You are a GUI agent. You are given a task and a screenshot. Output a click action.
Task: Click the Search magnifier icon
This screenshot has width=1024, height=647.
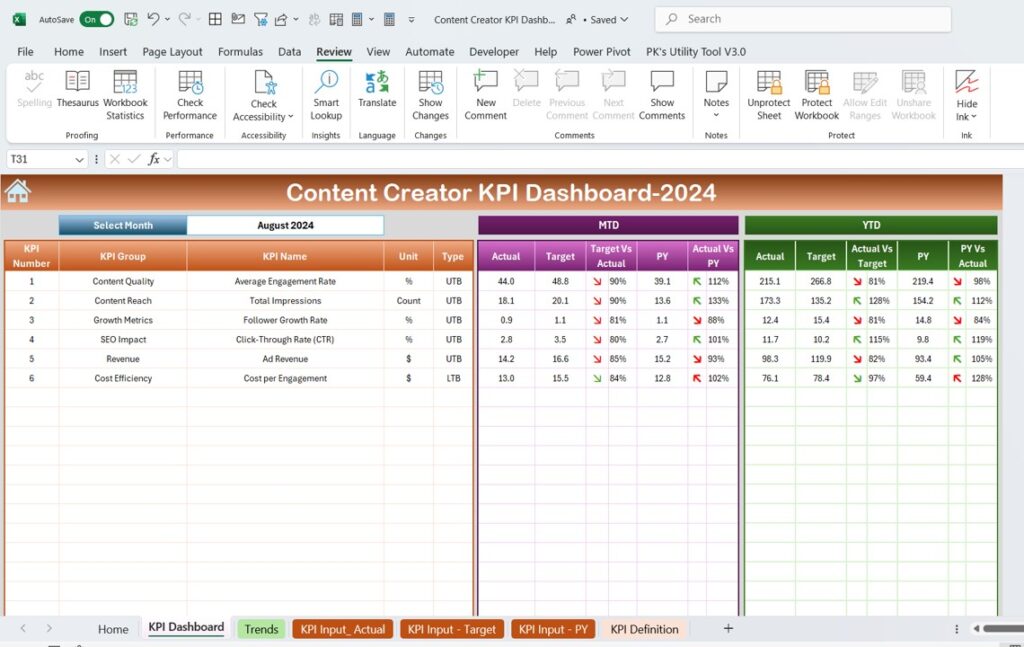coord(671,19)
